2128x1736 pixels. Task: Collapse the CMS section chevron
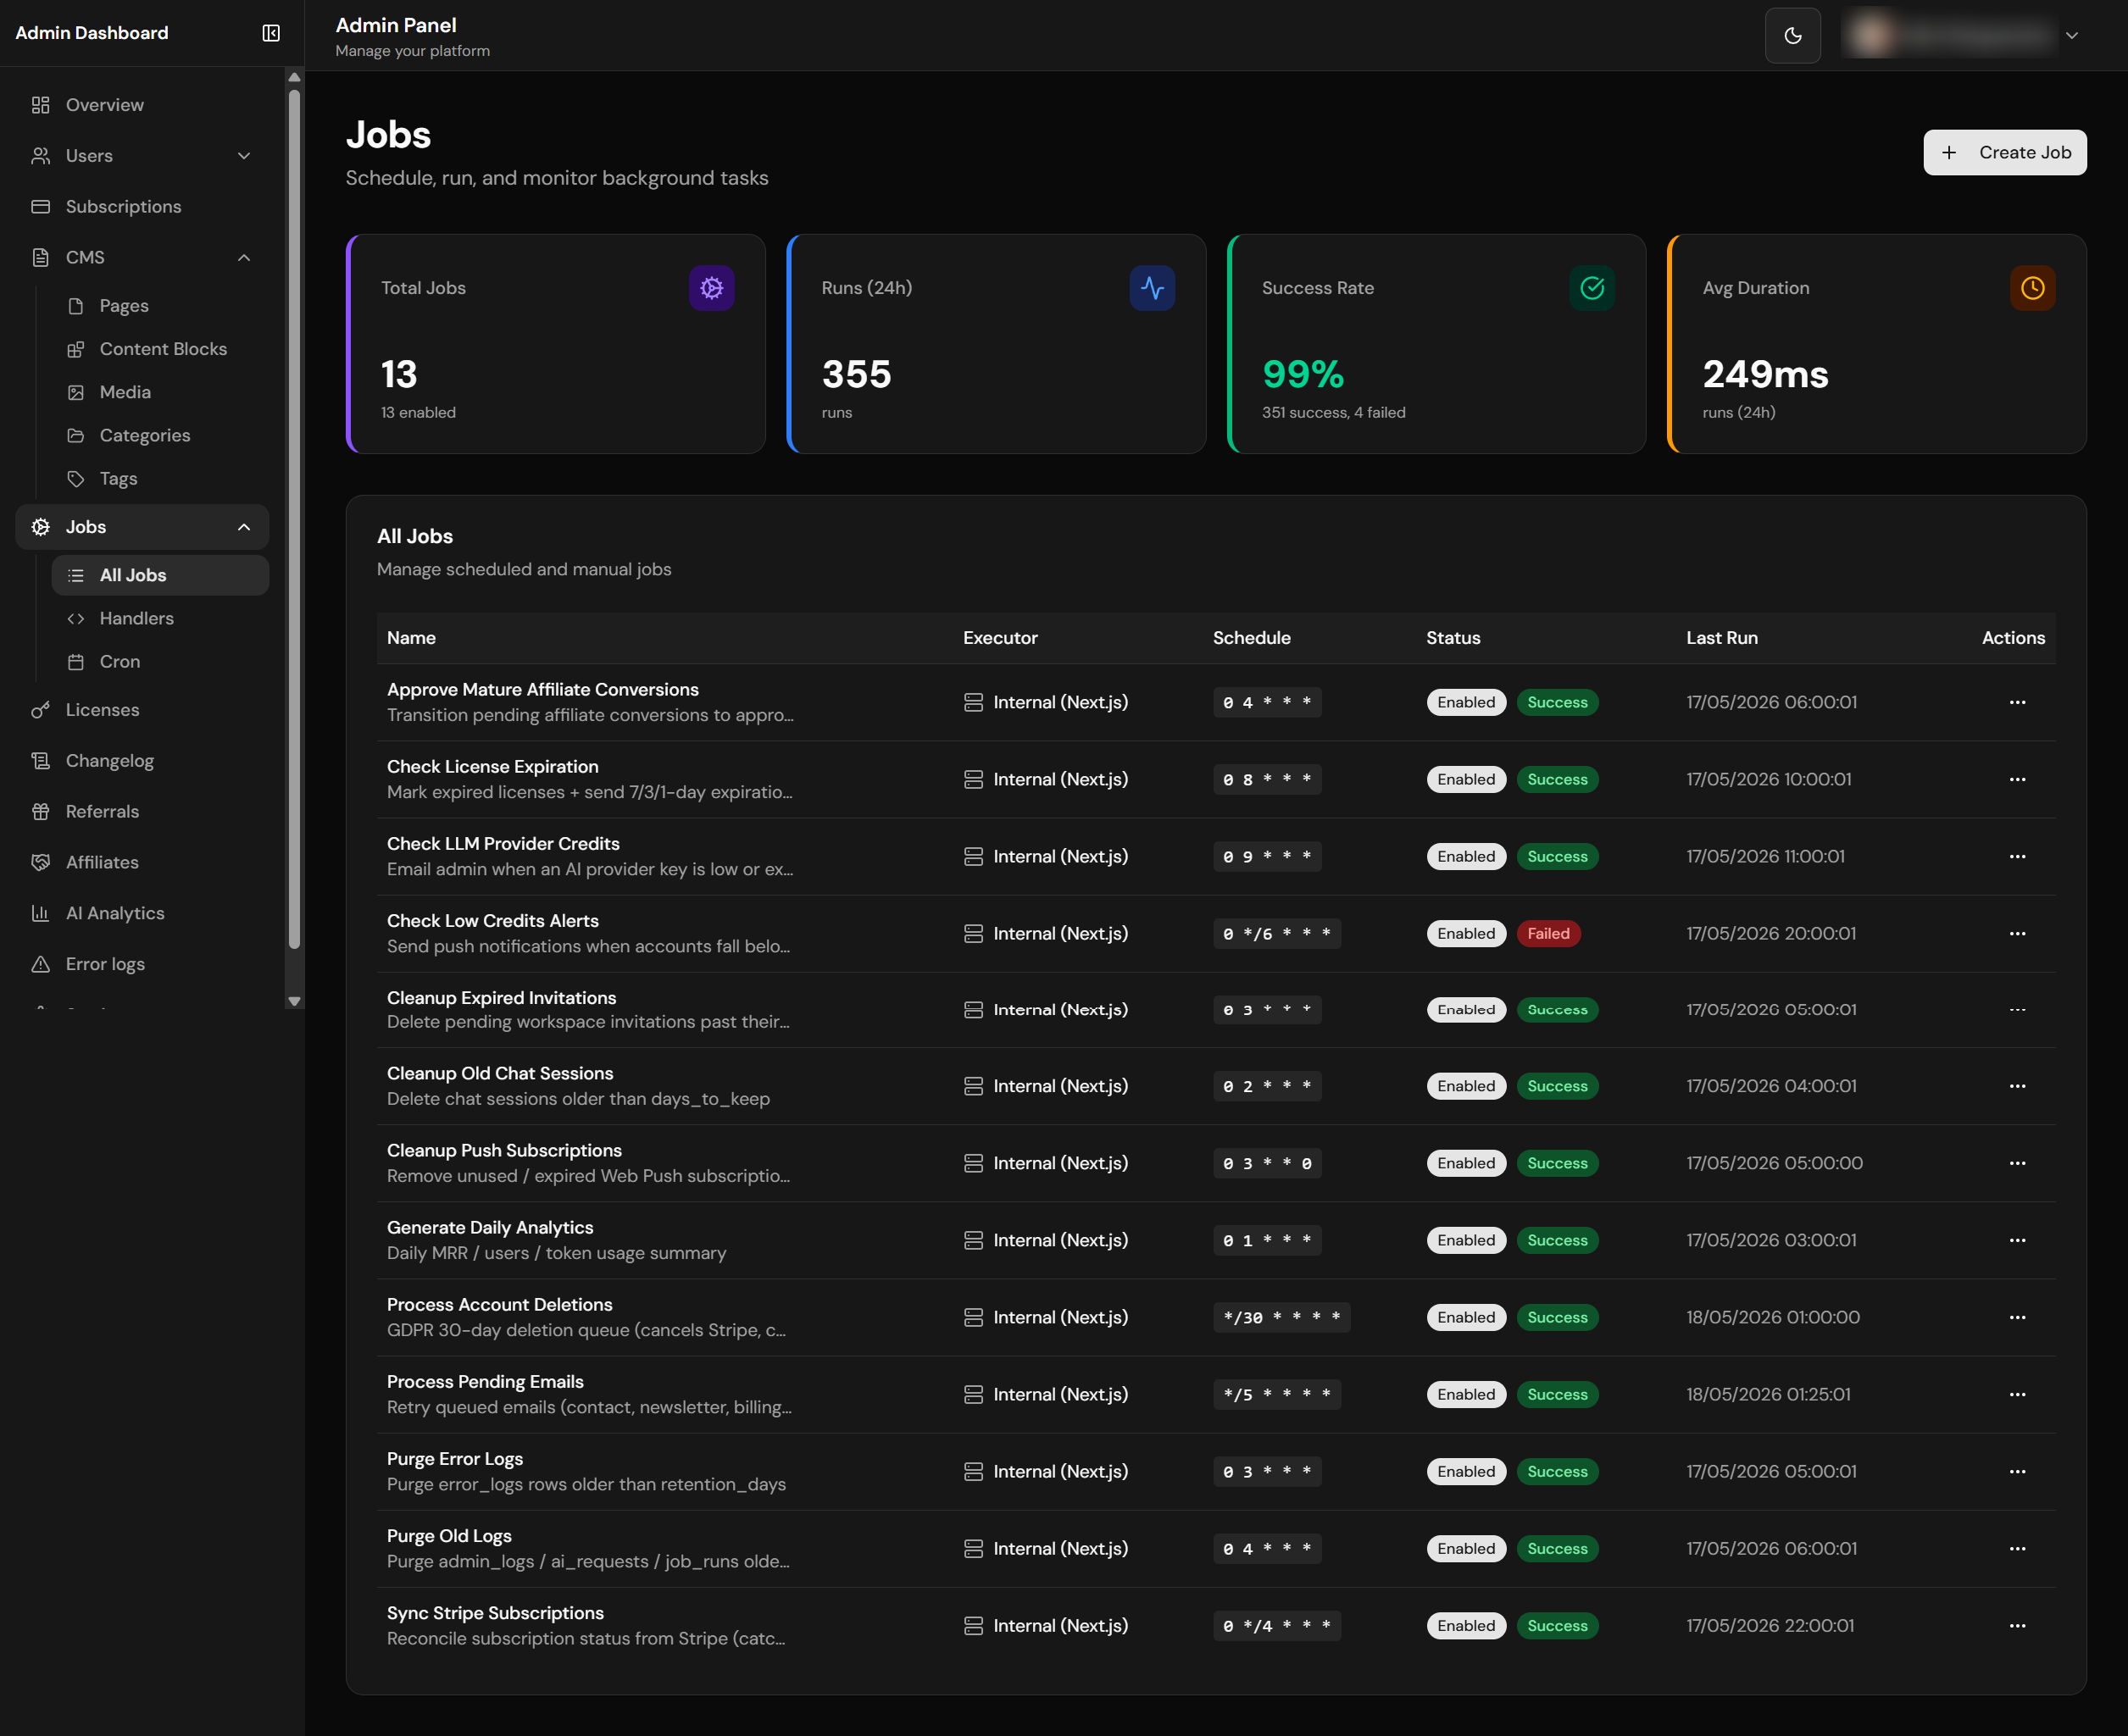[244, 258]
